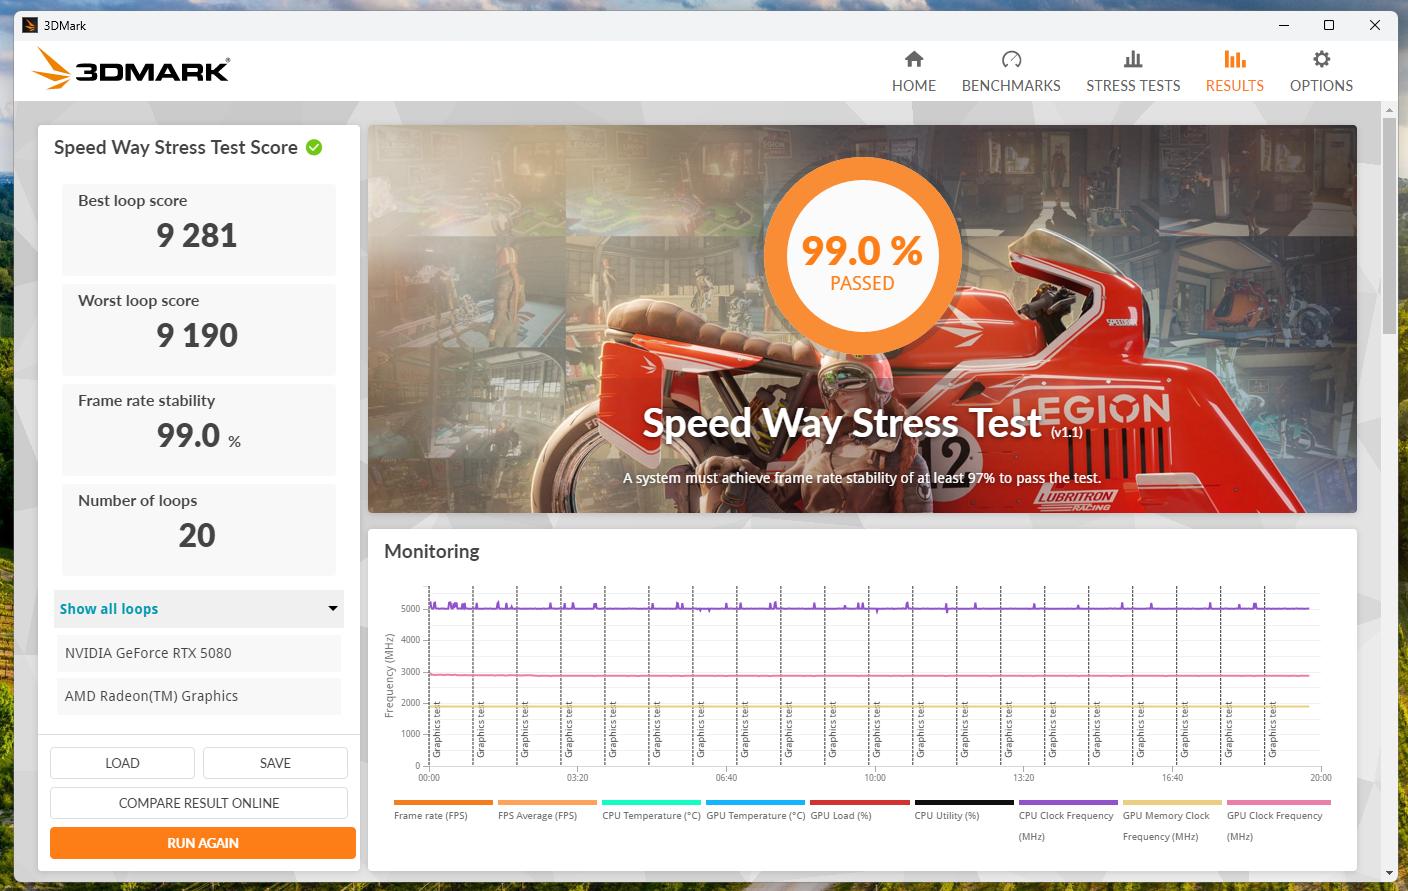Click COMPARE RESULT ONLINE button
The height and width of the screenshot is (891, 1408).
click(199, 803)
